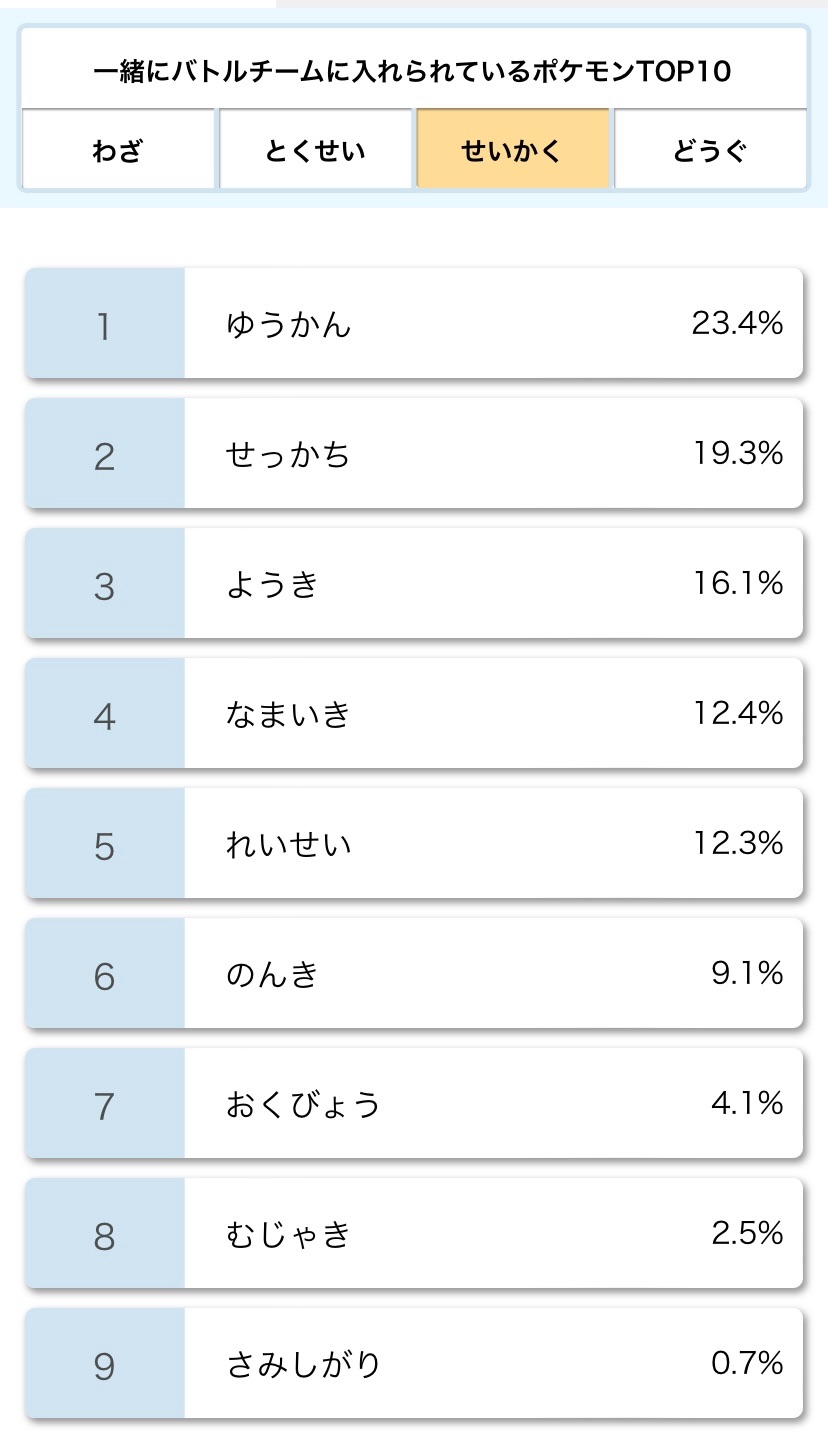Click the rank number 9 cell
Screen dimensions: 828x1447
pyautogui.click(x=105, y=1363)
